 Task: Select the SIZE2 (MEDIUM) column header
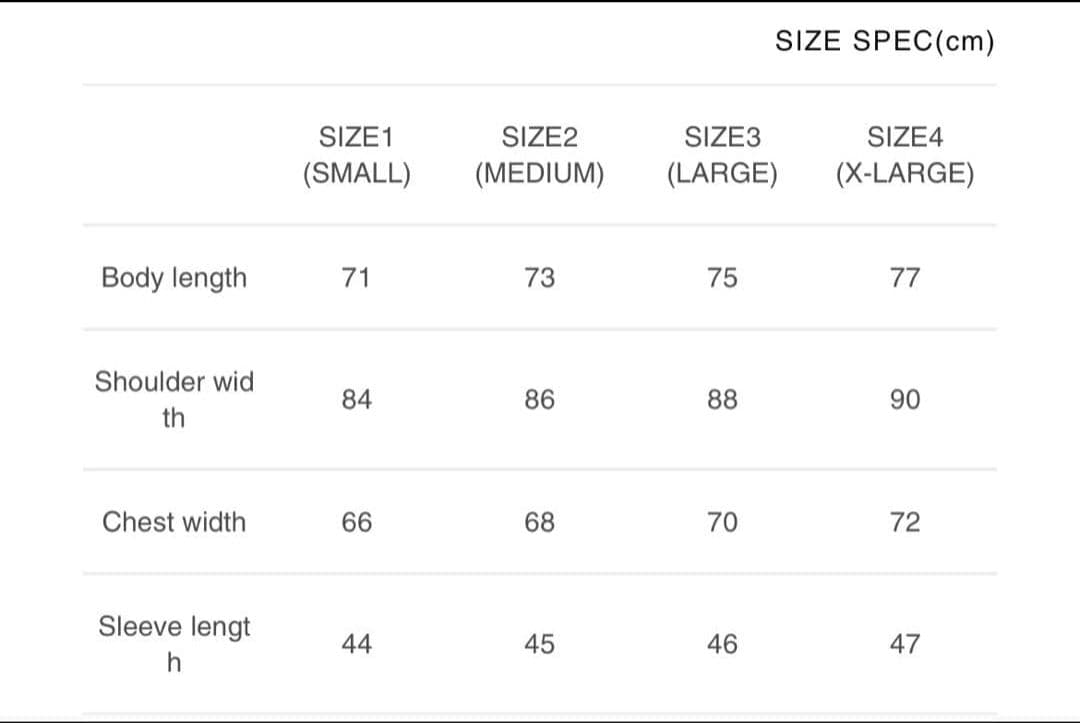tap(539, 155)
